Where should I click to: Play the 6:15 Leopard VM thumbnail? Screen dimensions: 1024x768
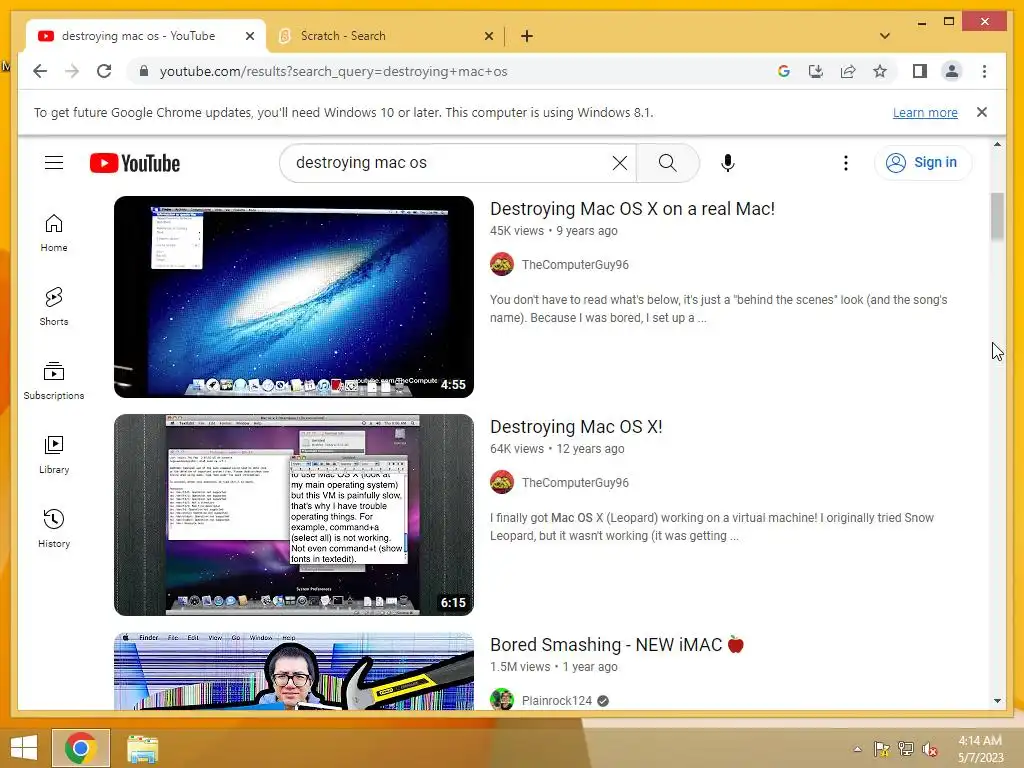coord(294,515)
